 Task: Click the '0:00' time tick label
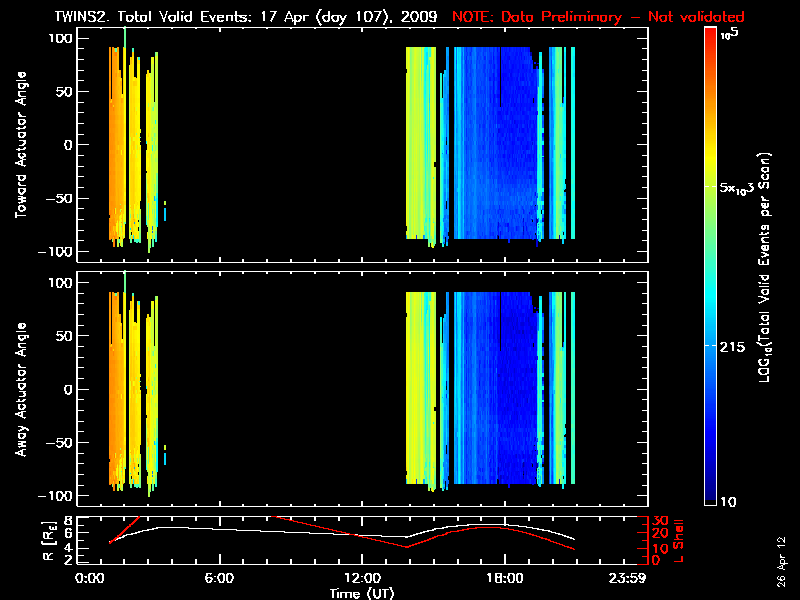[90, 578]
